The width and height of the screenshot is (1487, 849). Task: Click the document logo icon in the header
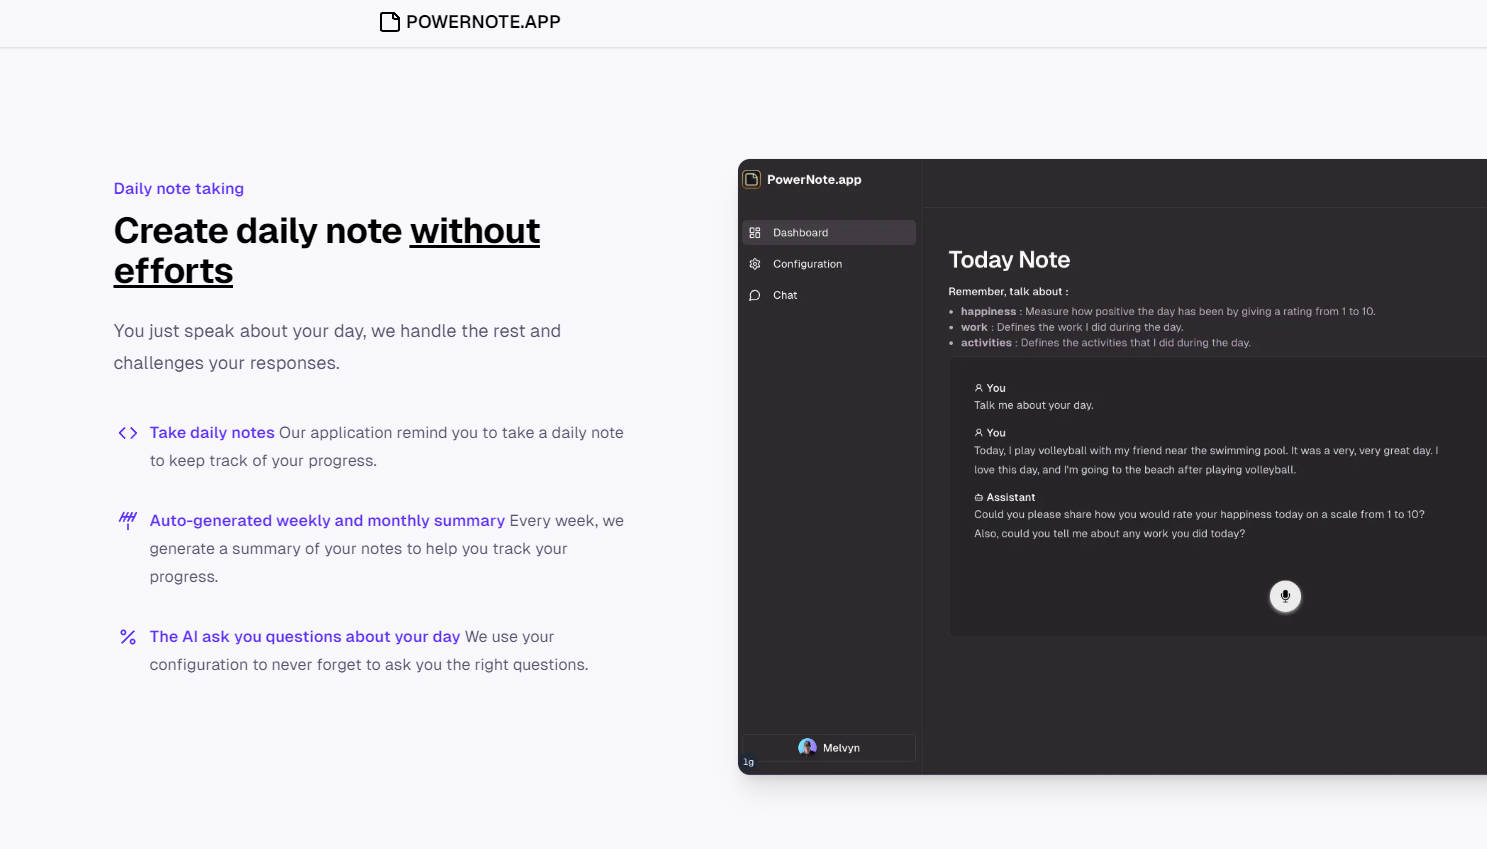389,22
